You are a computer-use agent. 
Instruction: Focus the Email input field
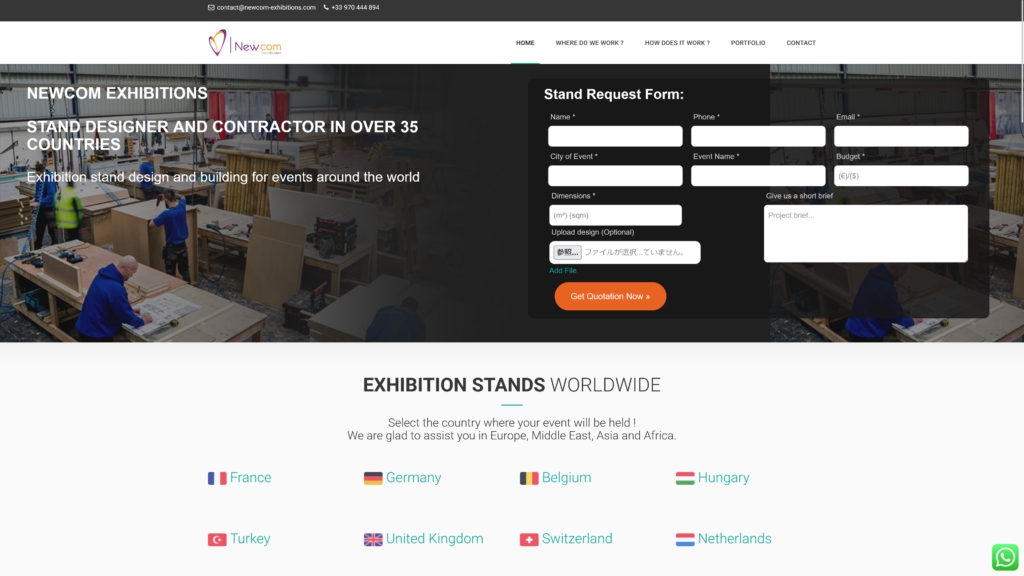coord(901,136)
